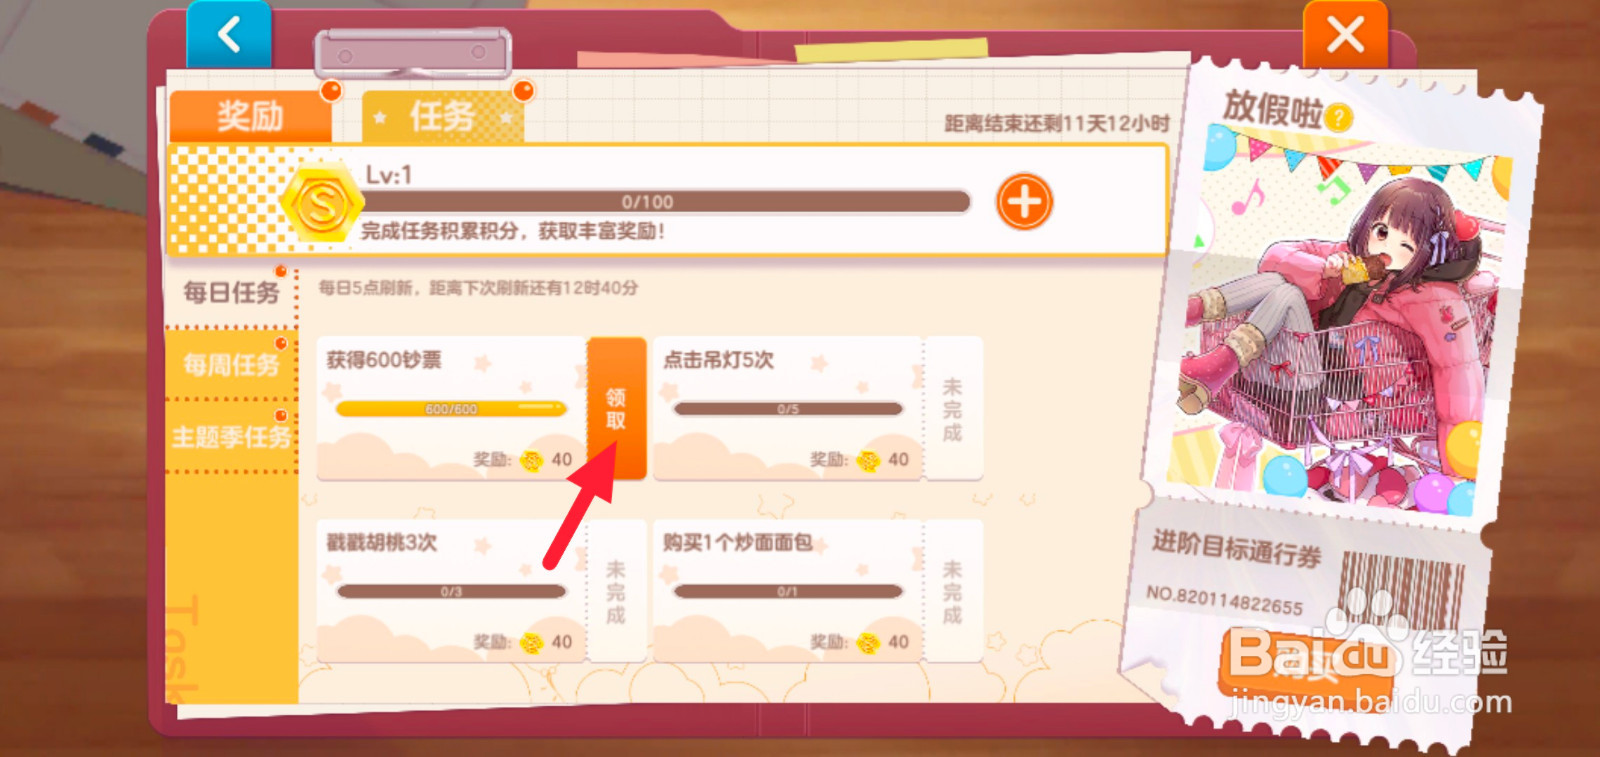Tap the coin reward icon on 点击吊灯5次

pos(868,460)
